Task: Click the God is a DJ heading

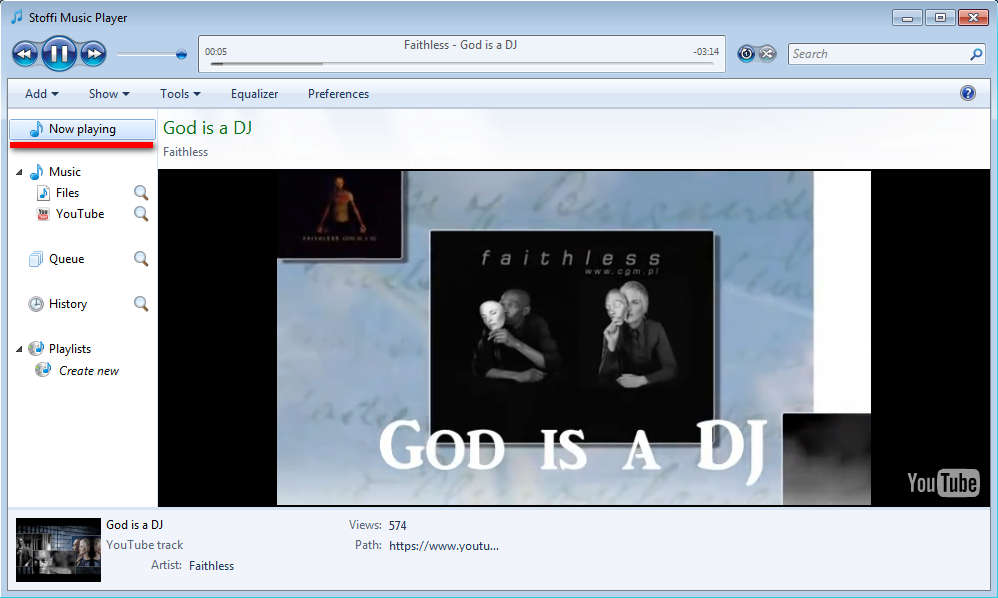Action: pyautogui.click(x=207, y=128)
